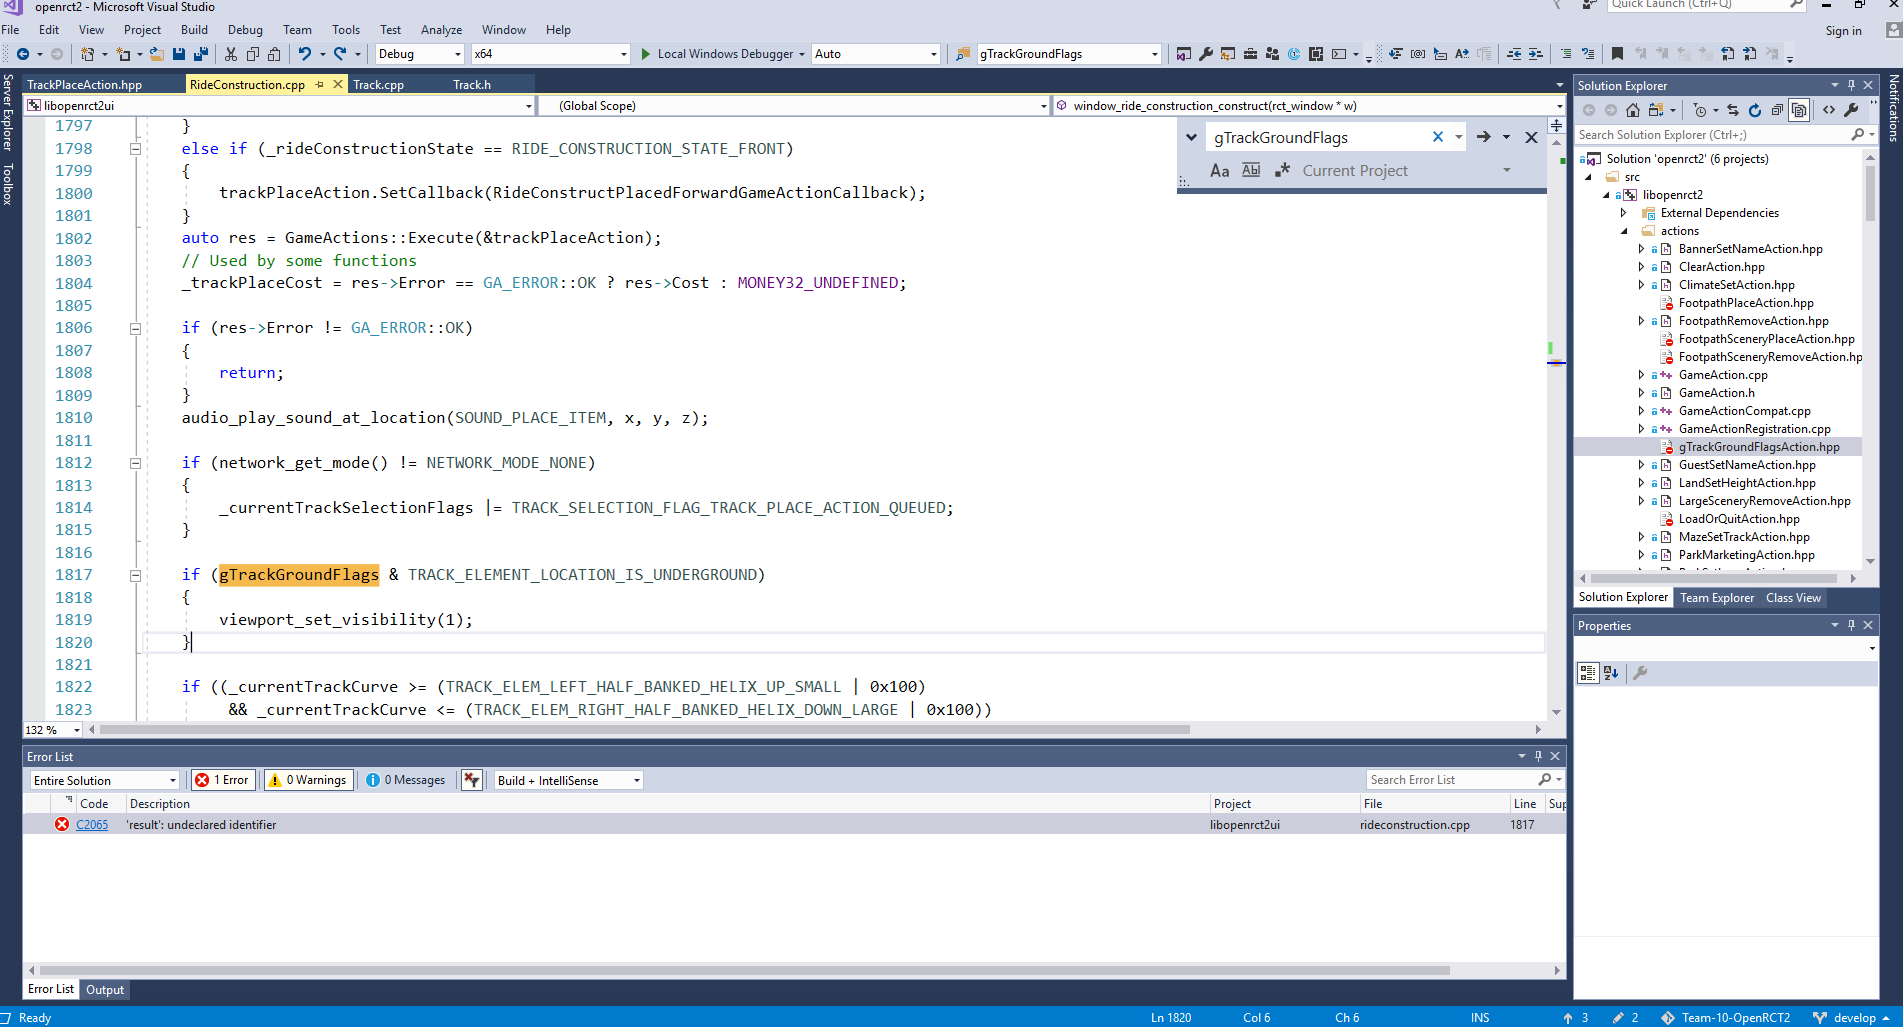Image resolution: width=1903 pixels, height=1027 pixels.
Task: Toggle whole word matching in Find
Action: pos(1251,170)
